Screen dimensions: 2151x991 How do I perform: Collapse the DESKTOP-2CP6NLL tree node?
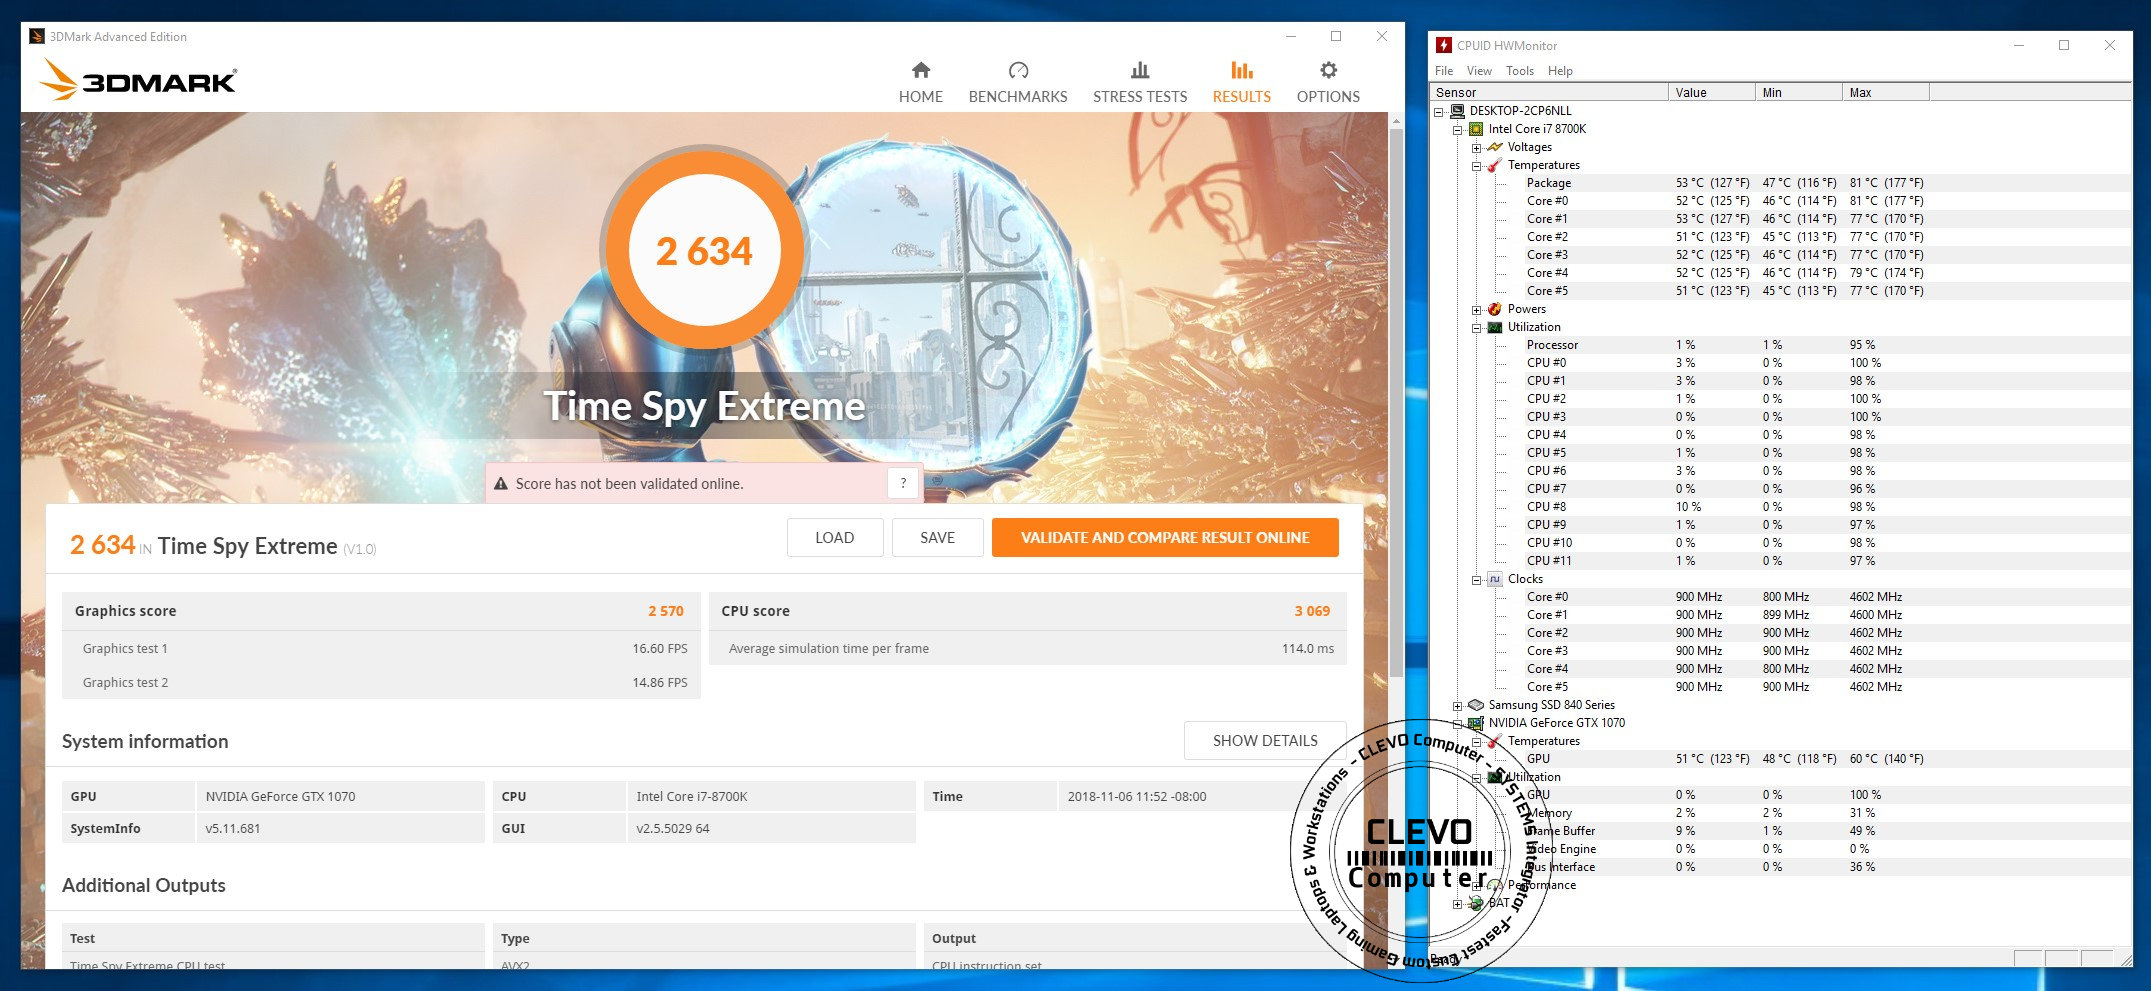(1439, 111)
